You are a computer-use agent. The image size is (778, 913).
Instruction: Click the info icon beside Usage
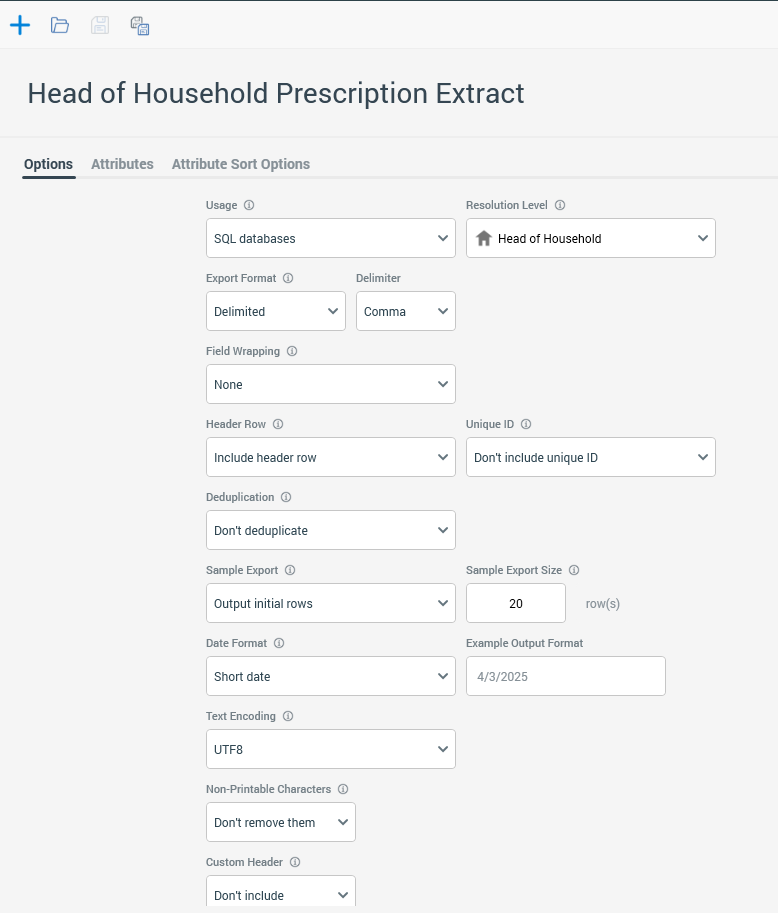point(249,205)
